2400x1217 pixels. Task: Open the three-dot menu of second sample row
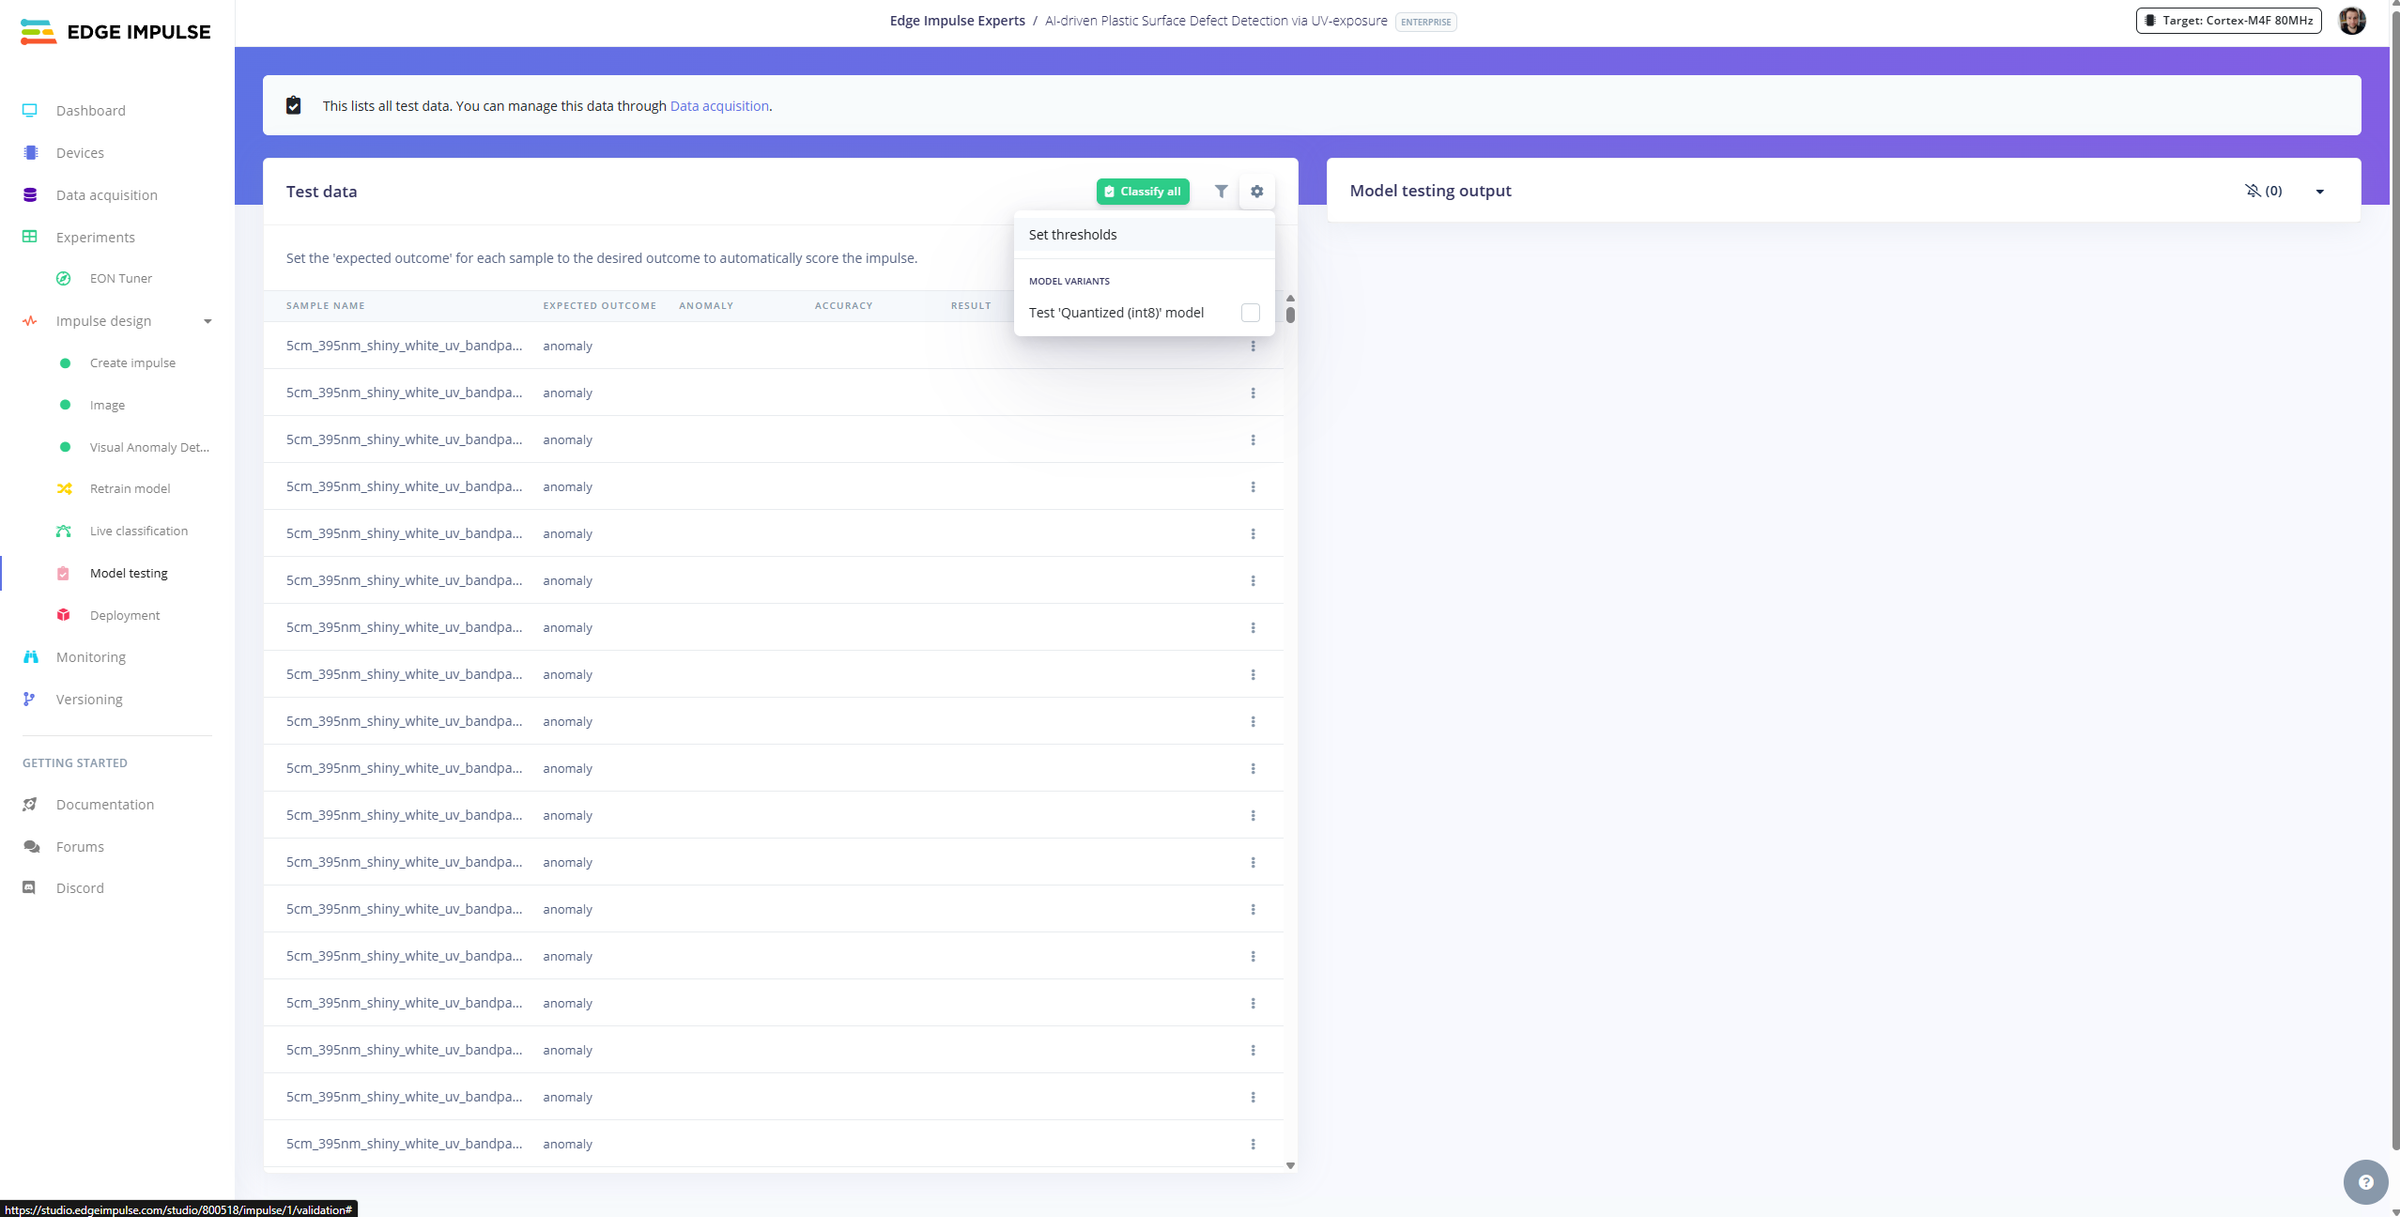point(1253,393)
